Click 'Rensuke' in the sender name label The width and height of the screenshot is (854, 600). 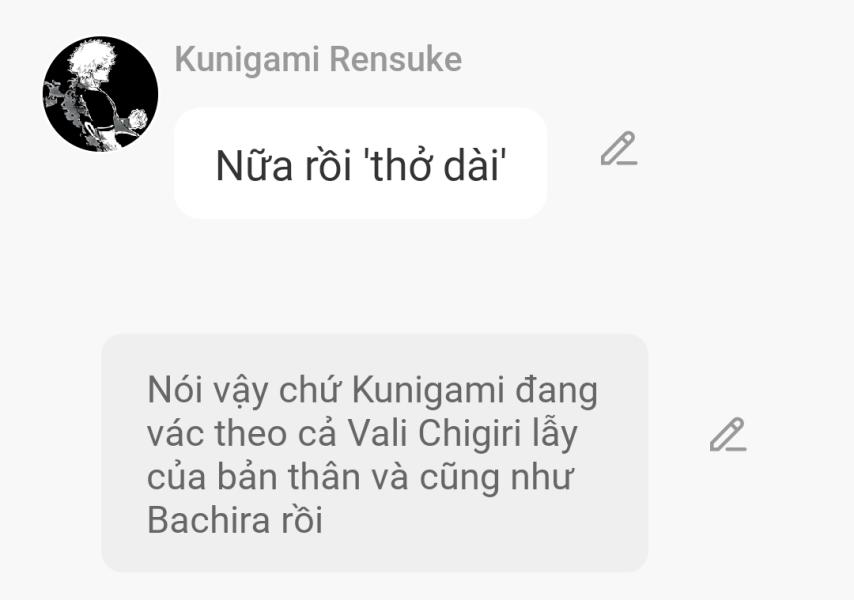pyautogui.click(x=396, y=59)
